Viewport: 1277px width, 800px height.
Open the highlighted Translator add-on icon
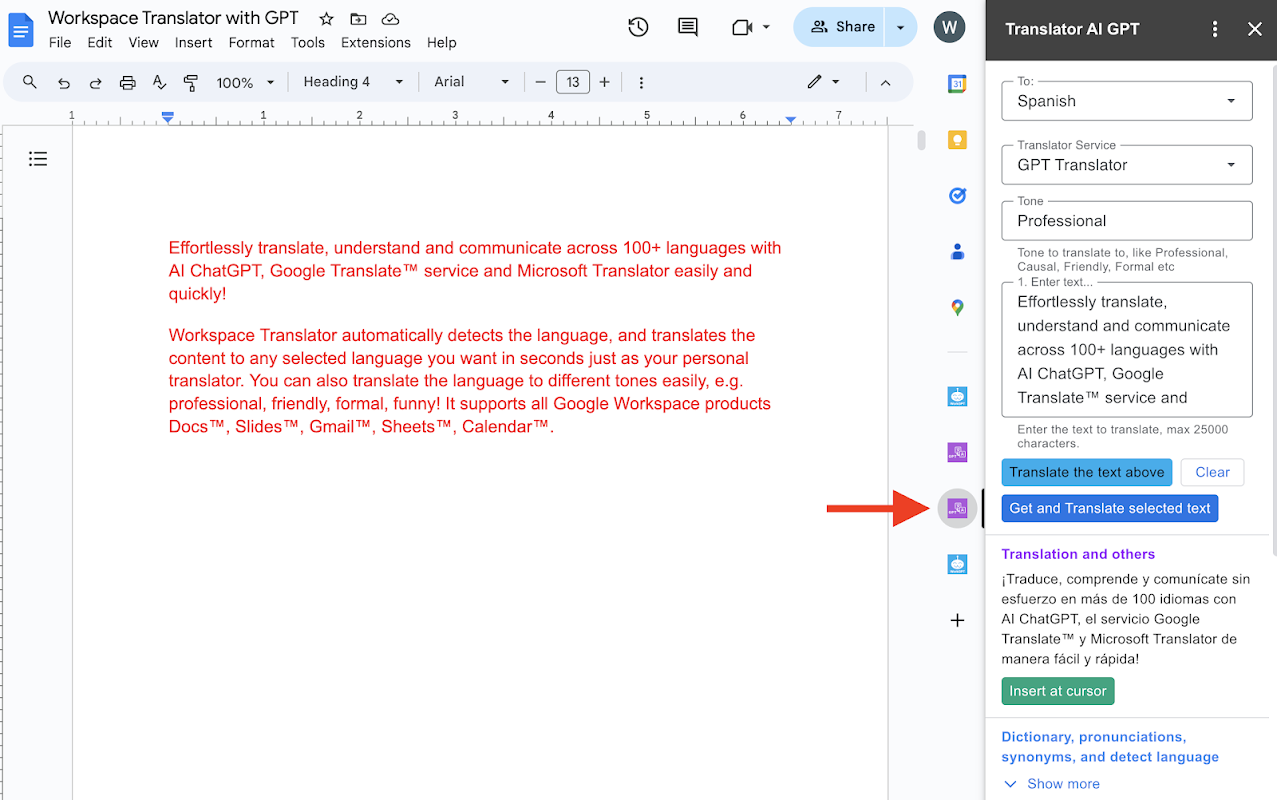(957, 508)
